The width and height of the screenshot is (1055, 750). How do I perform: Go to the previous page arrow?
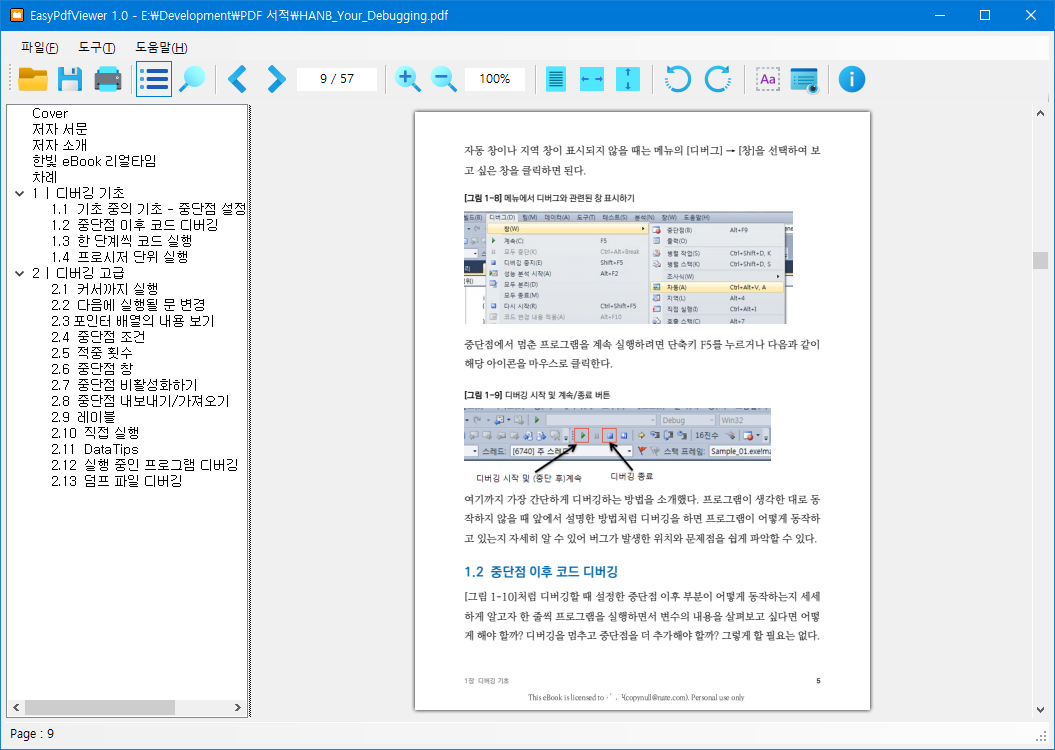coord(238,79)
